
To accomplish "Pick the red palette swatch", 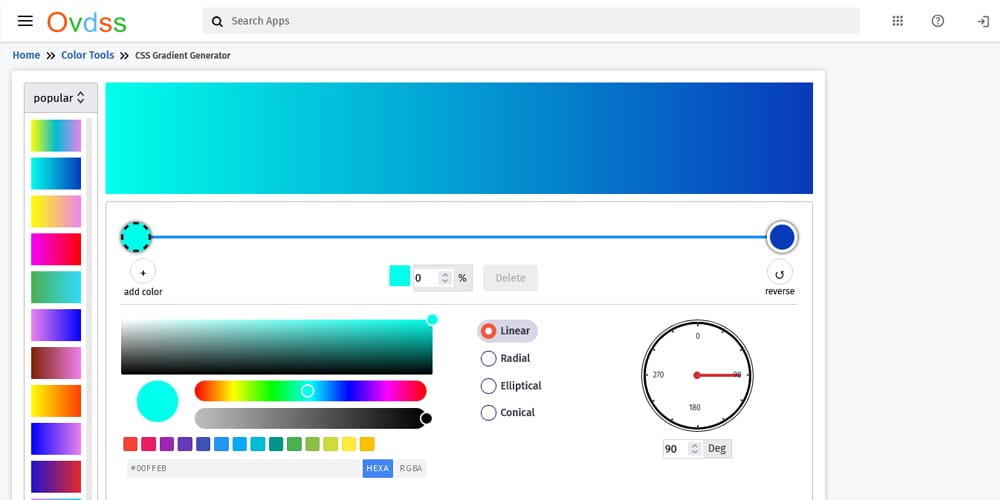I will coord(131,444).
